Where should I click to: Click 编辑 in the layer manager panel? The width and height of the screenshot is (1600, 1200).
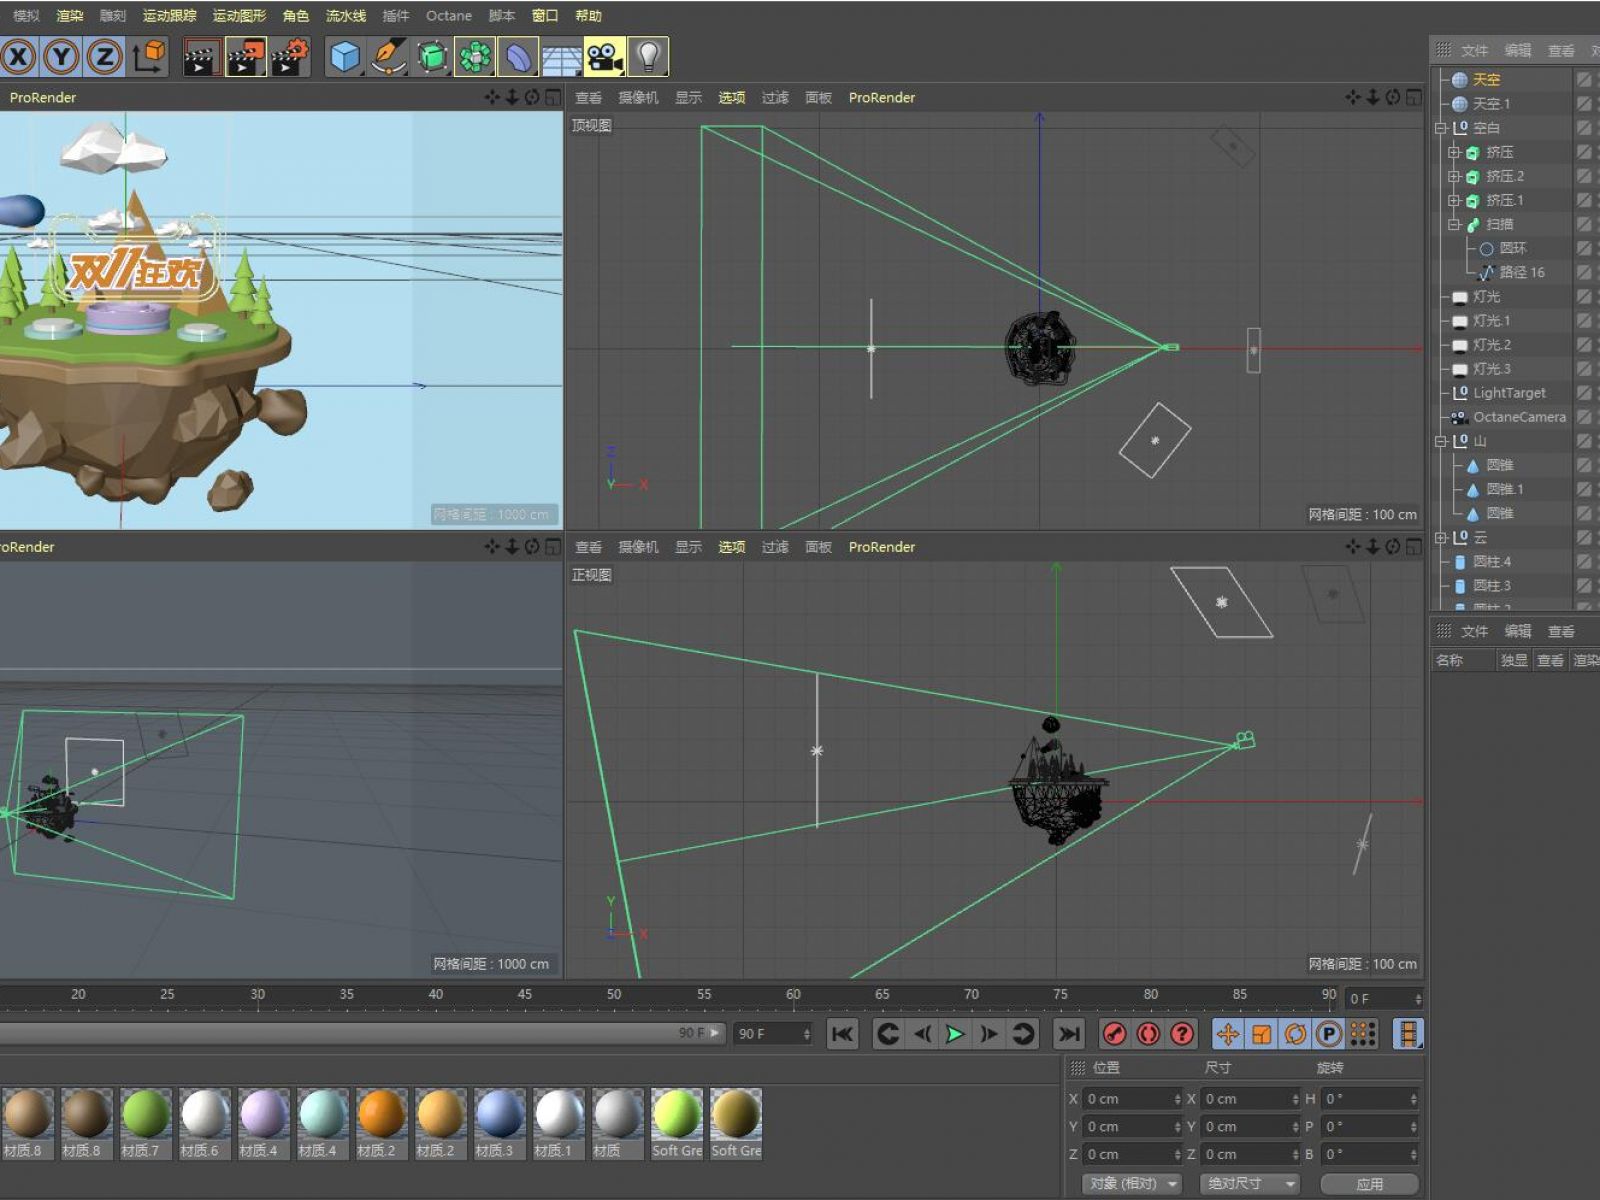coord(1517,631)
